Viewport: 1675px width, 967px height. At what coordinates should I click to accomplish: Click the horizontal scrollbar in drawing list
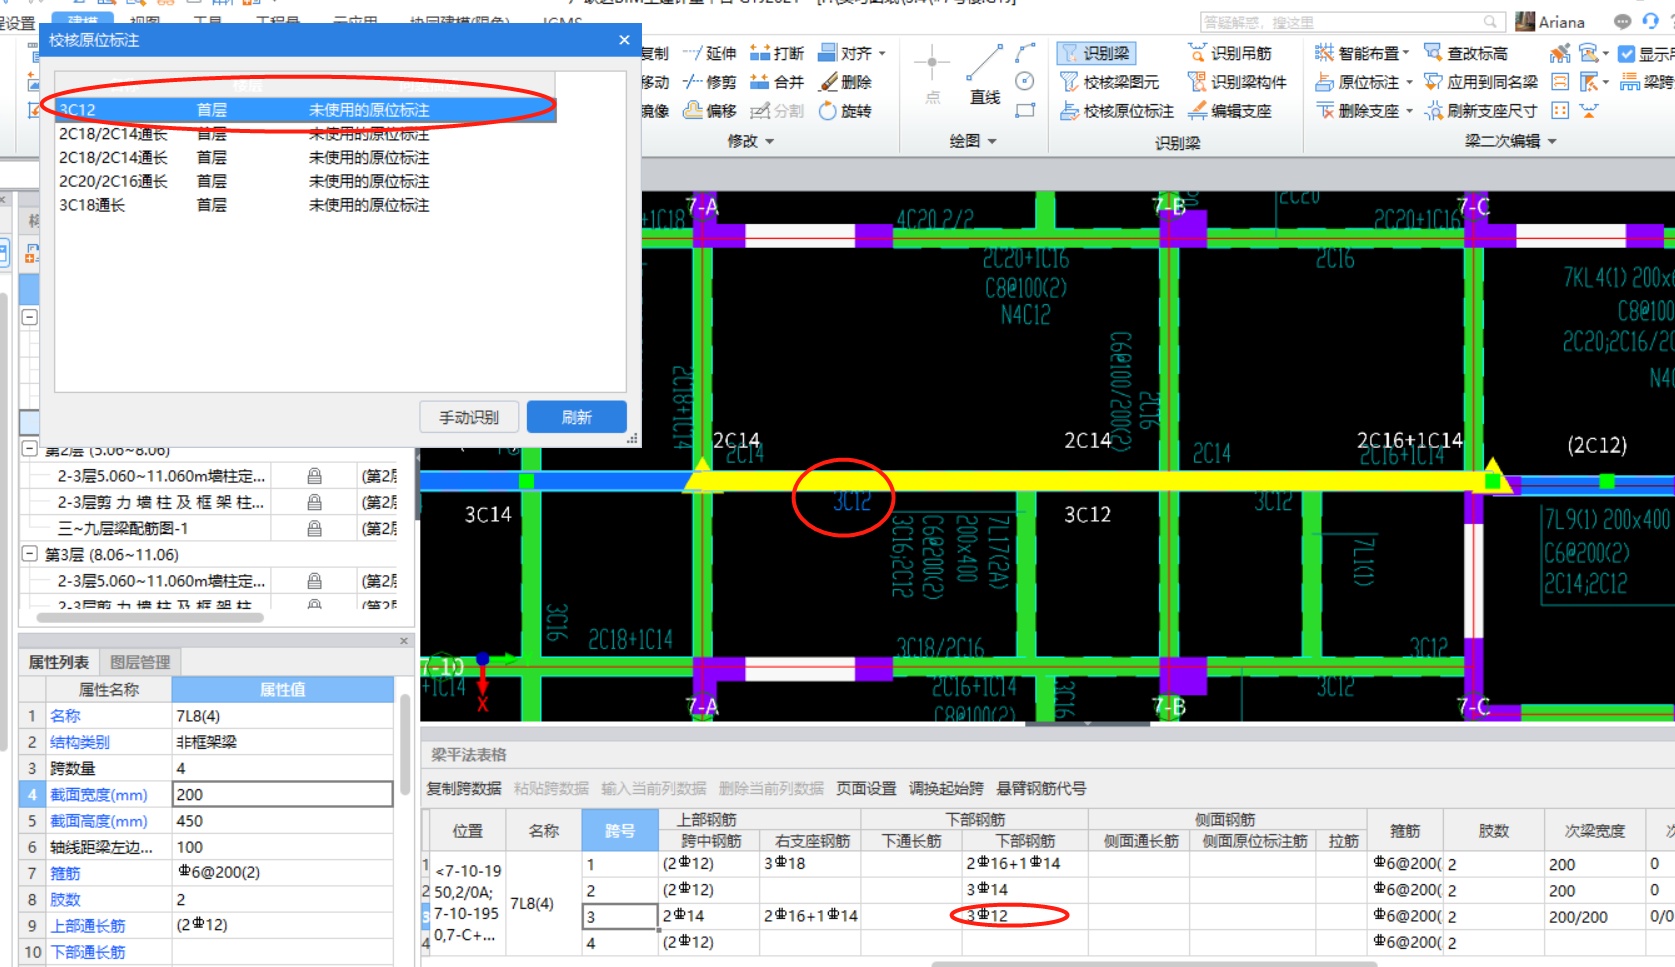tap(150, 617)
